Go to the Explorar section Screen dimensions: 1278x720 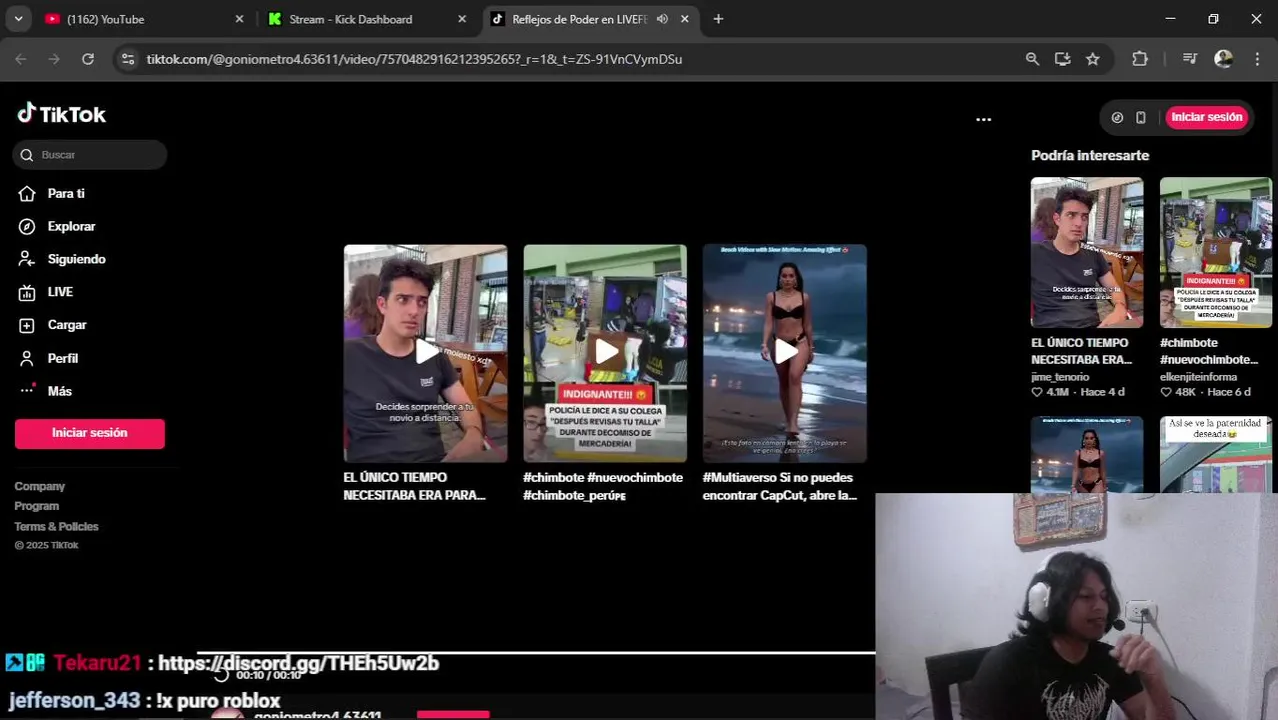click(x=71, y=226)
